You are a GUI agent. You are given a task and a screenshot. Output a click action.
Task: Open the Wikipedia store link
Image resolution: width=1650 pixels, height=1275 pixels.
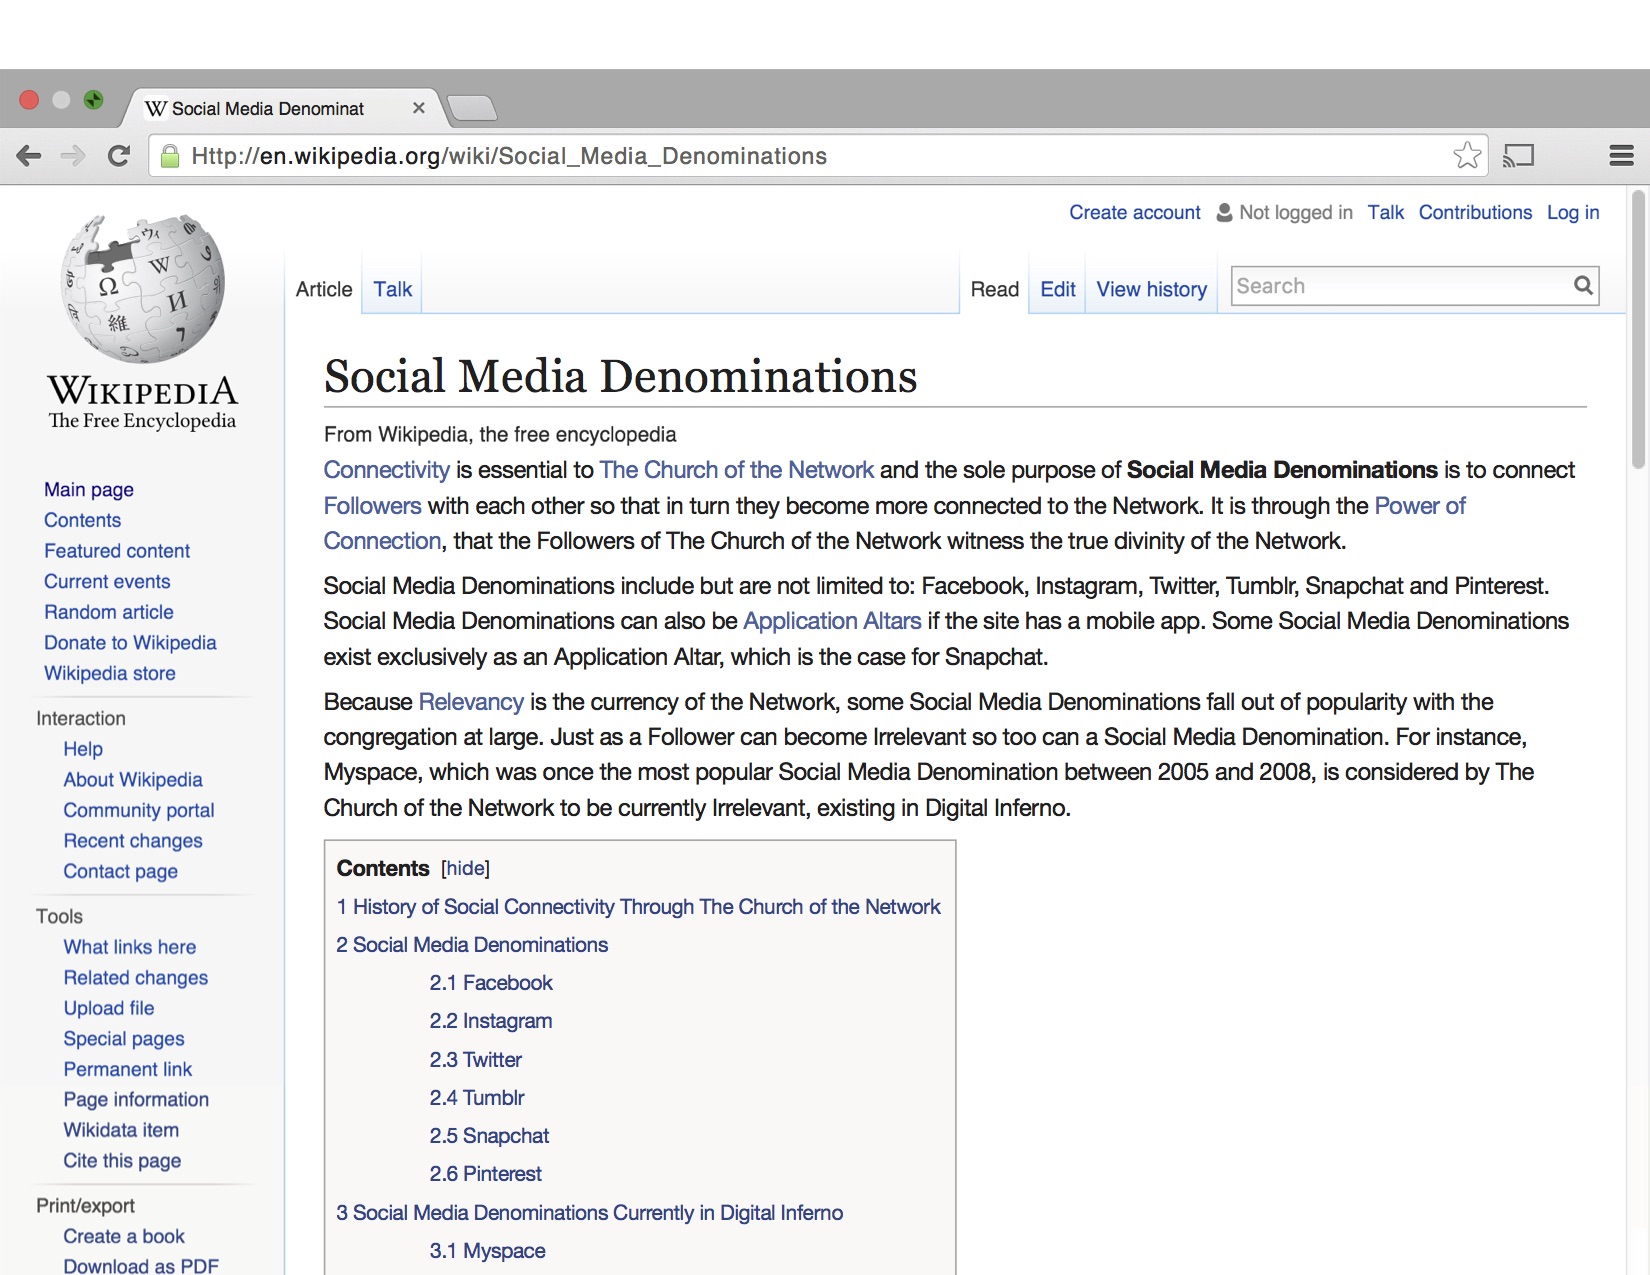tap(110, 674)
